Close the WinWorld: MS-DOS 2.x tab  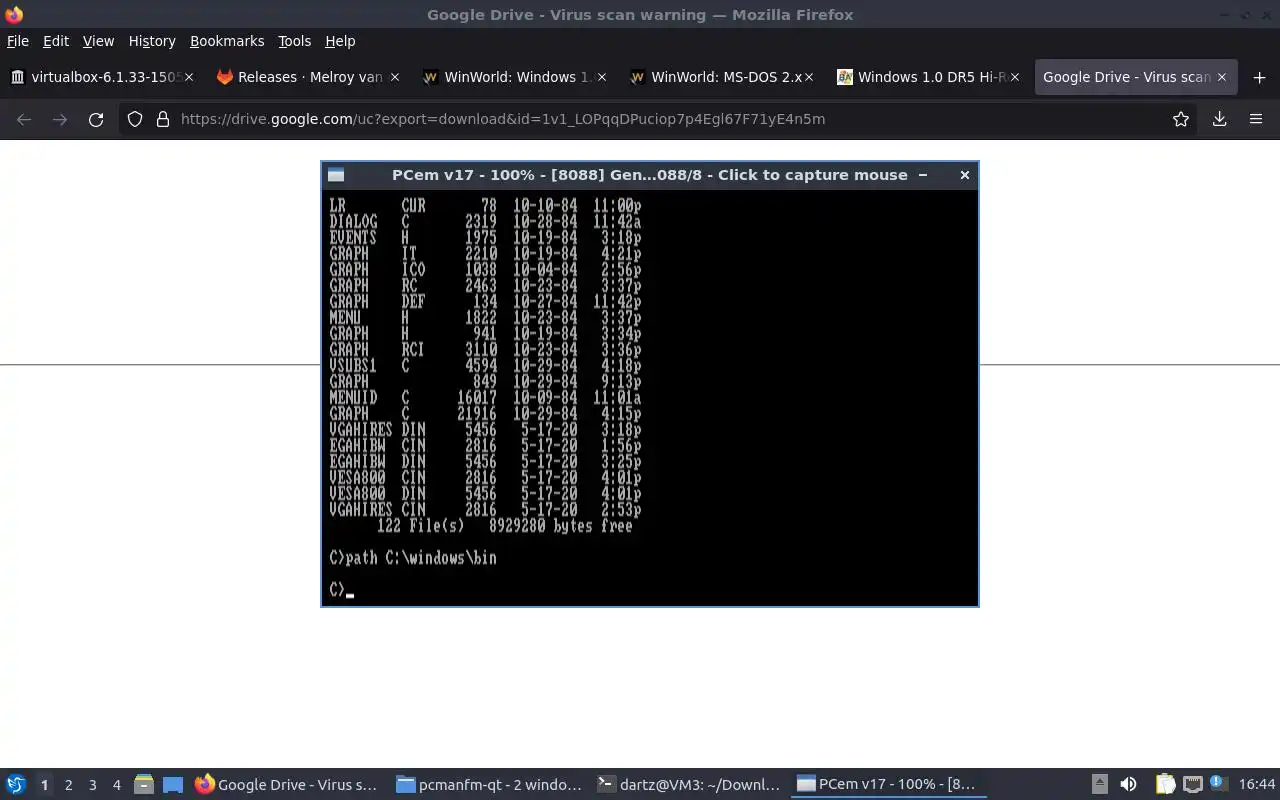point(809,77)
